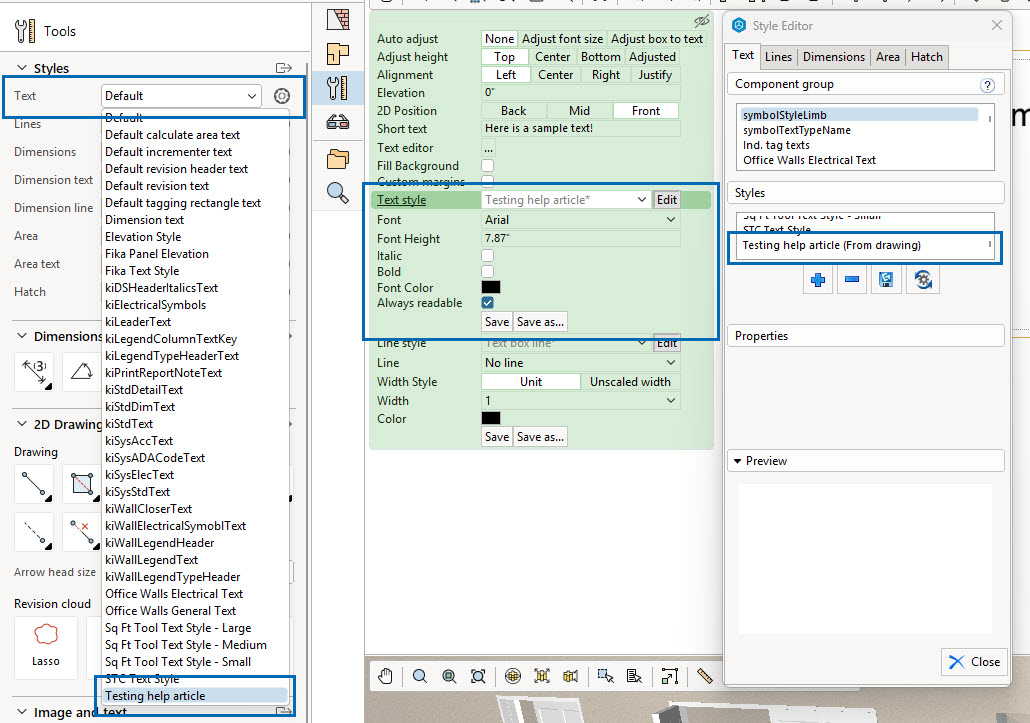Select the rectangle drawing tool

pyautogui.click(x=81, y=485)
